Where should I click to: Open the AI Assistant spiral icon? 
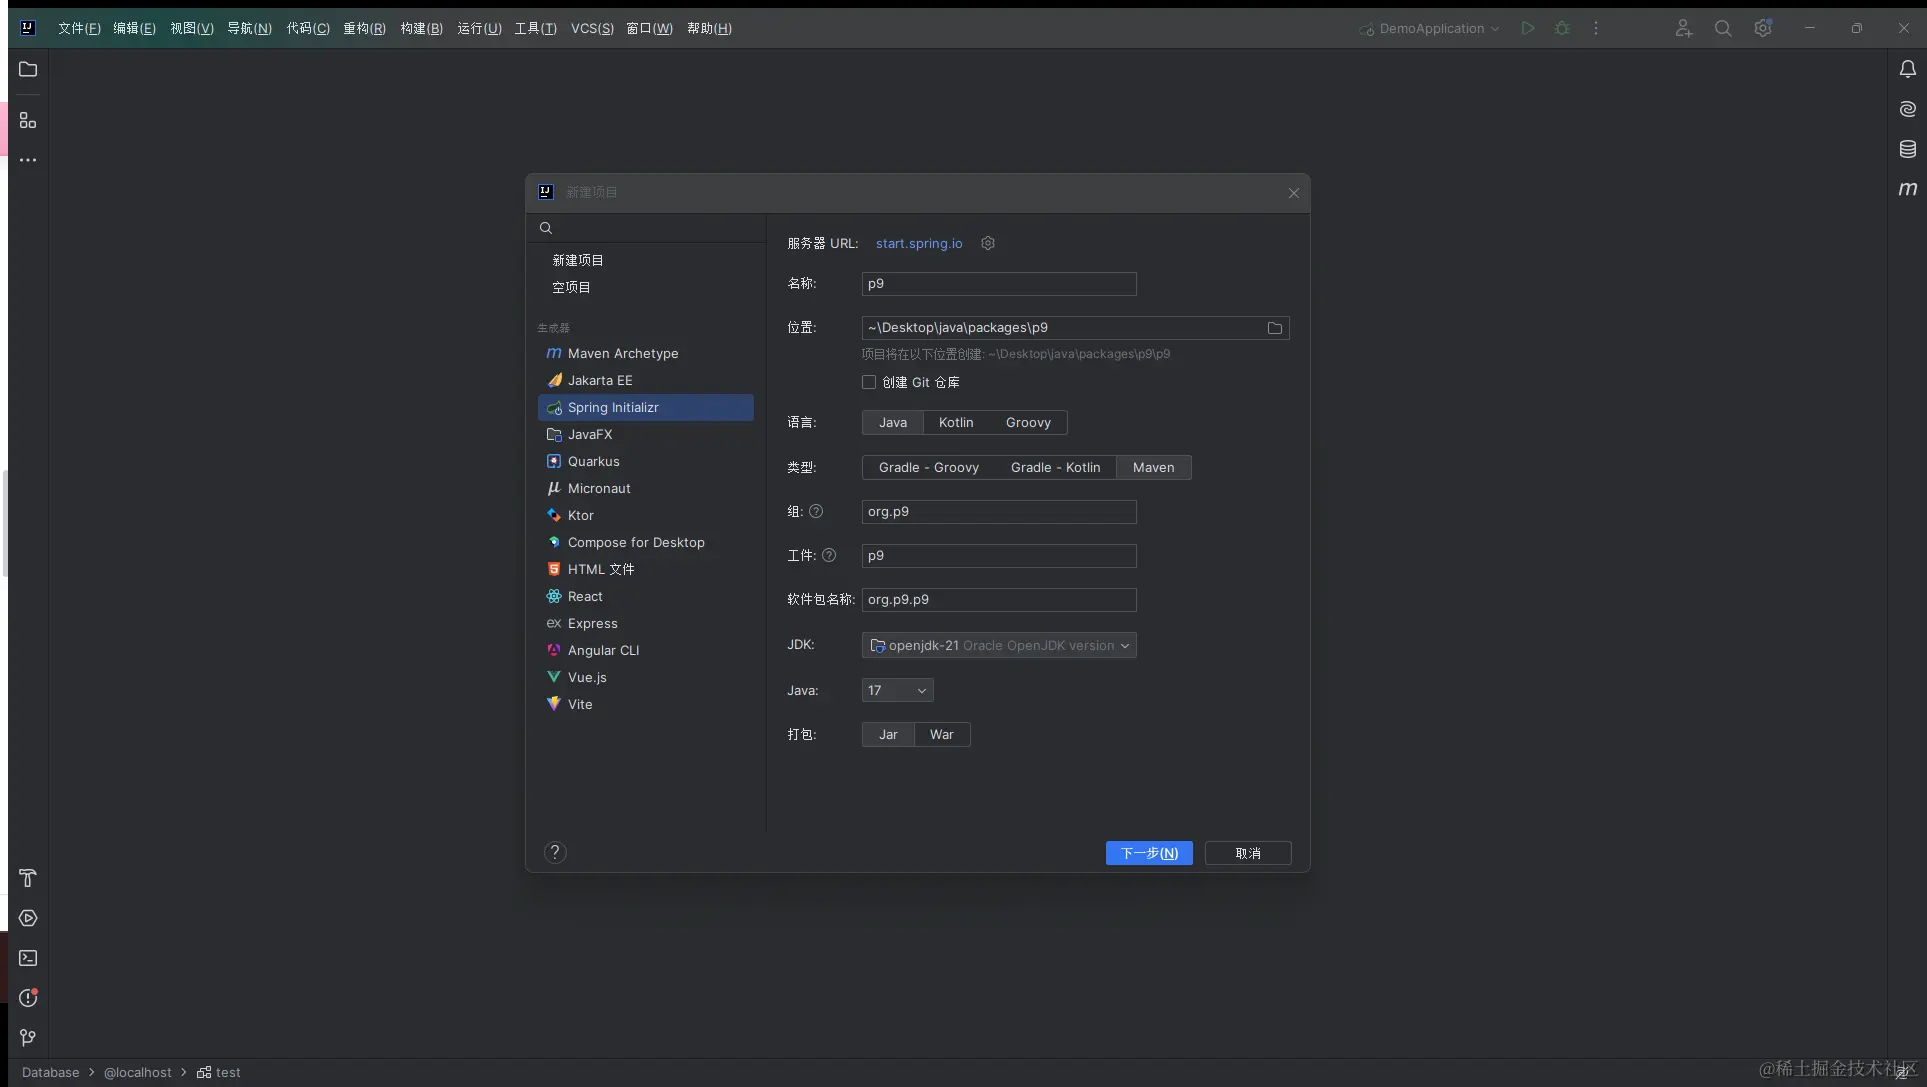(x=1908, y=109)
